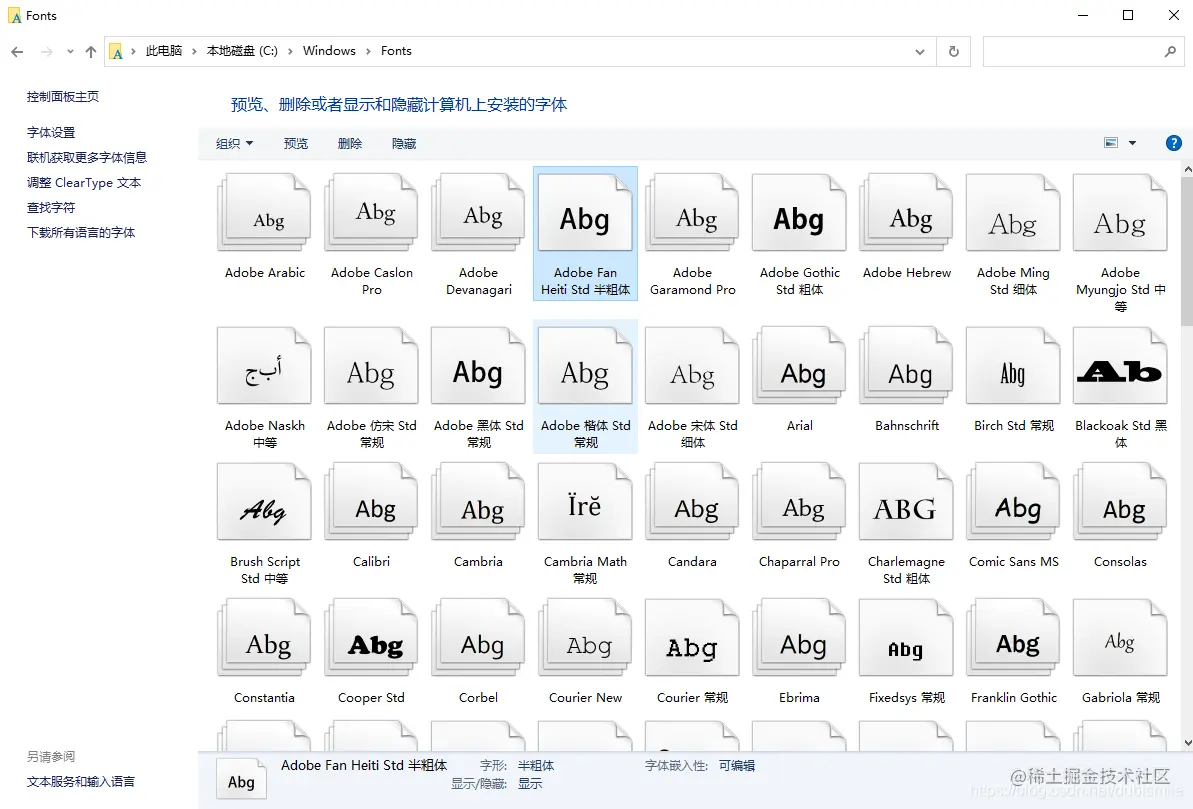Click Windows in the breadcrumb path

(x=329, y=51)
